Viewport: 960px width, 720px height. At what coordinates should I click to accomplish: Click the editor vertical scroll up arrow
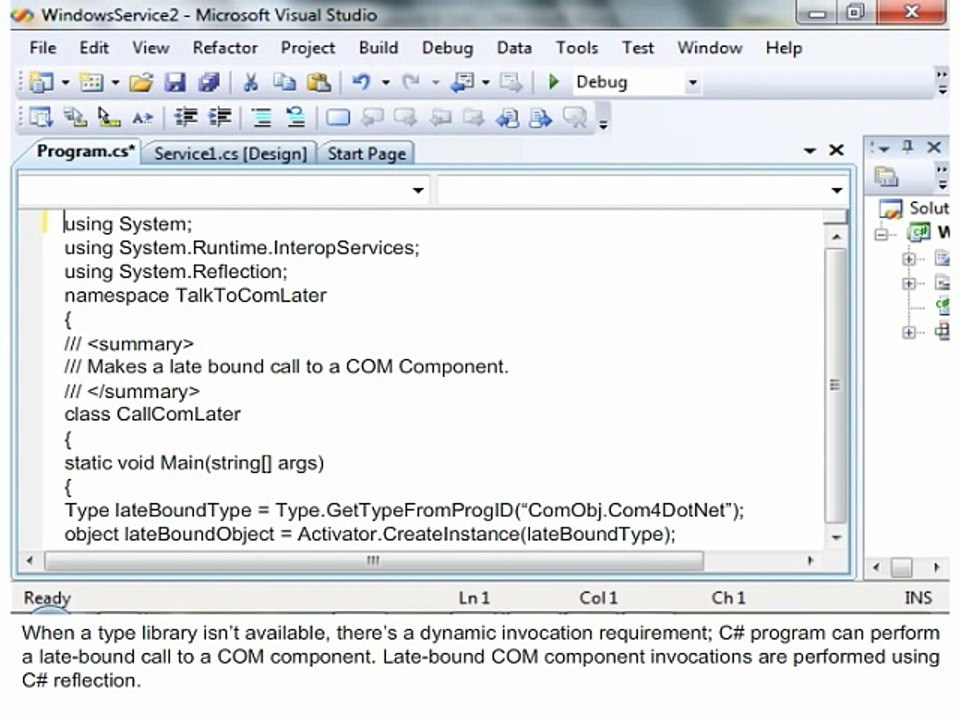coord(836,237)
